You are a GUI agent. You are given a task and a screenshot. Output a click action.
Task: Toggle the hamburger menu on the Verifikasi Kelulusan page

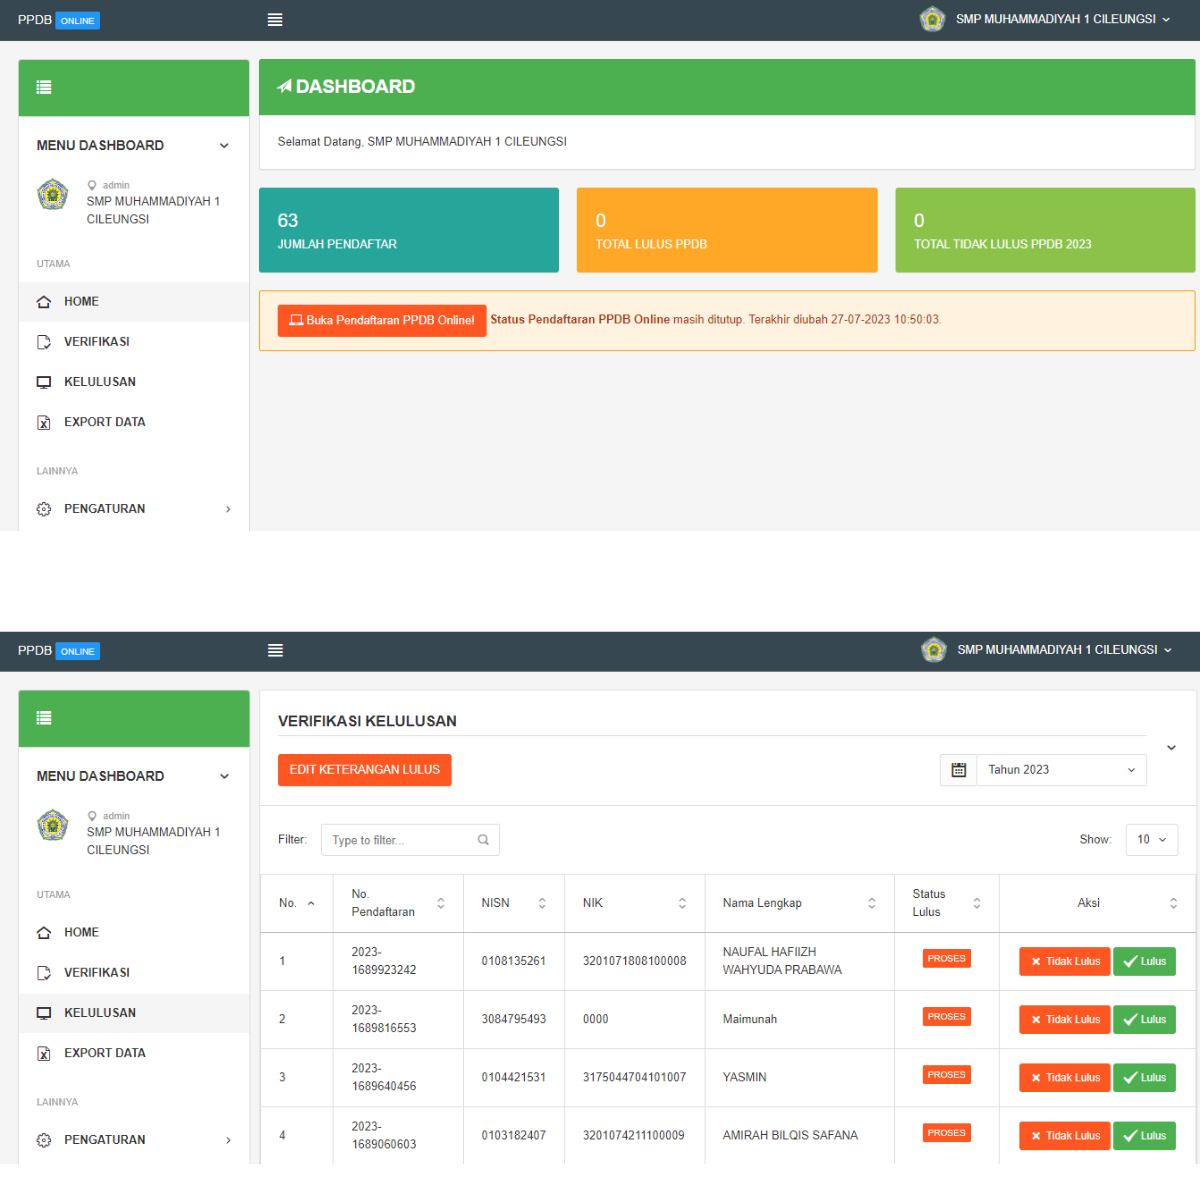tap(275, 651)
